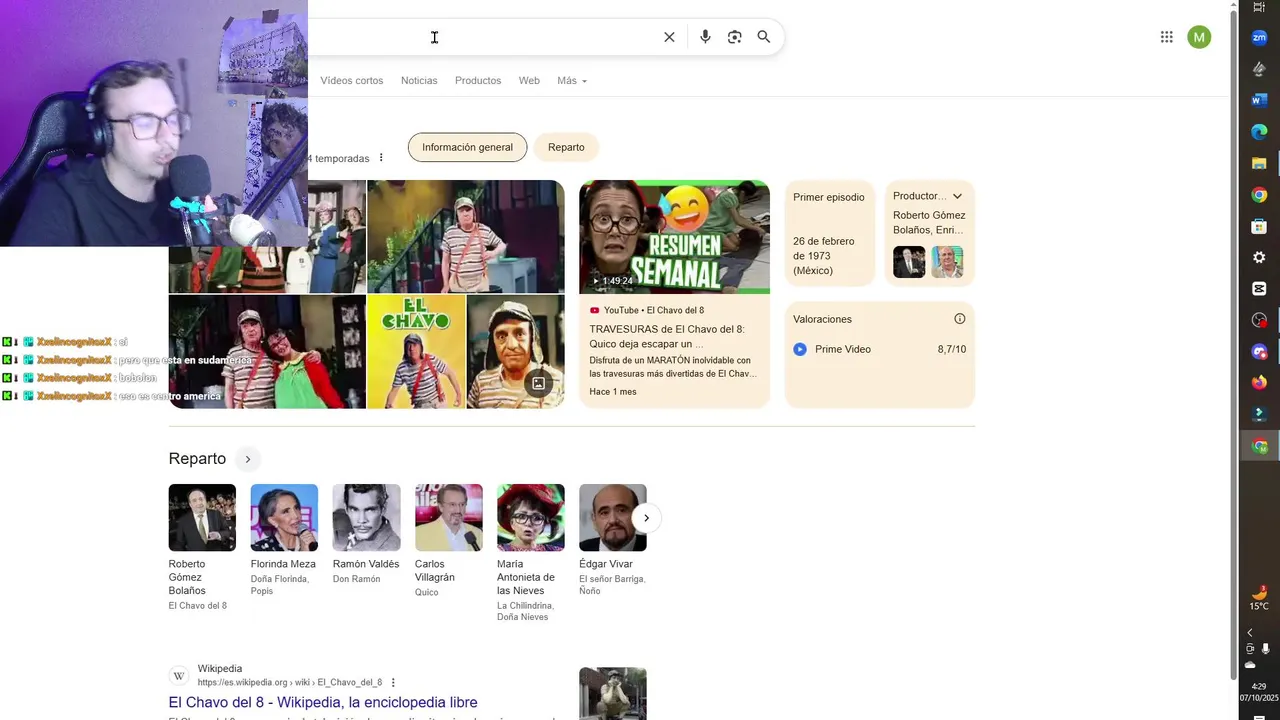Screen dimensions: 1280x720
Task: Play the RESUMEN SEMANAL video thumbnail
Action: pyautogui.click(x=674, y=237)
